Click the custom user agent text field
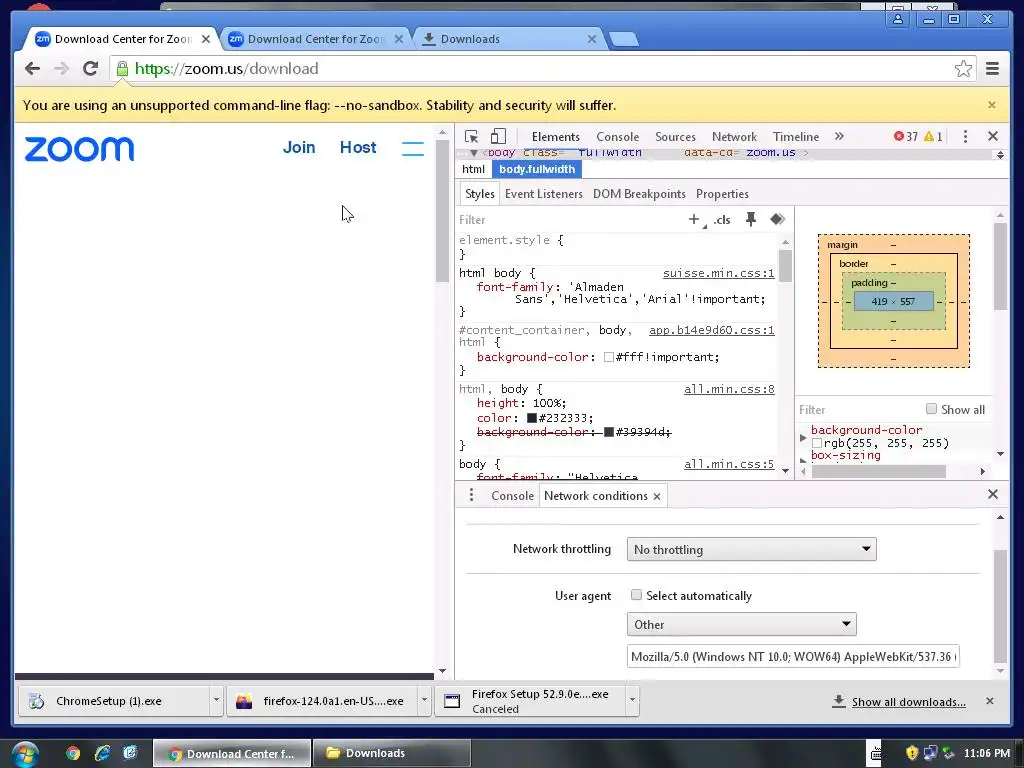Image resolution: width=1024 pixels, height=768 pixels. (793, 656)
